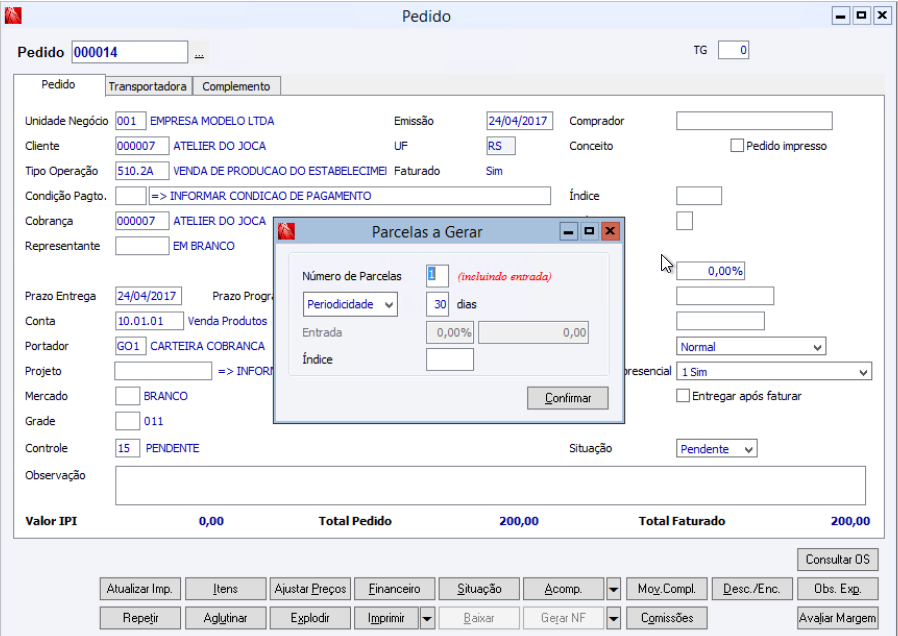Click the Acomp. button
Screen dimensions: 898x636
pos(564,588)
